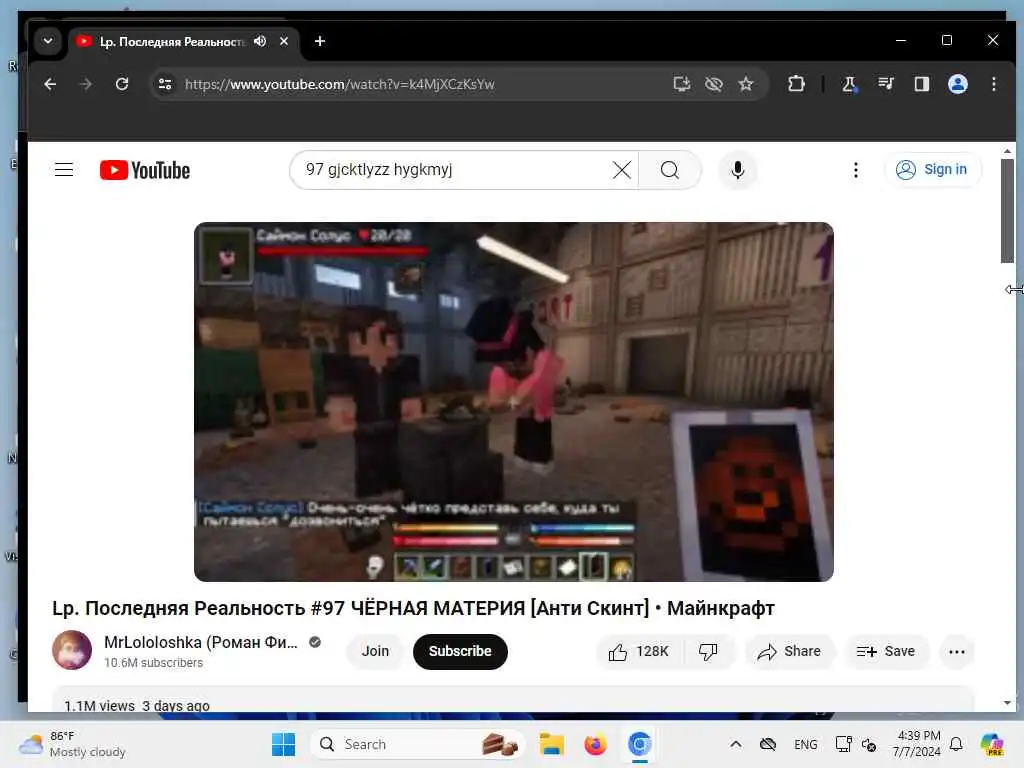Viewport: 1024px width, 768px height.
Task: Toggle the browser side panel
Action: coord(921,84)
